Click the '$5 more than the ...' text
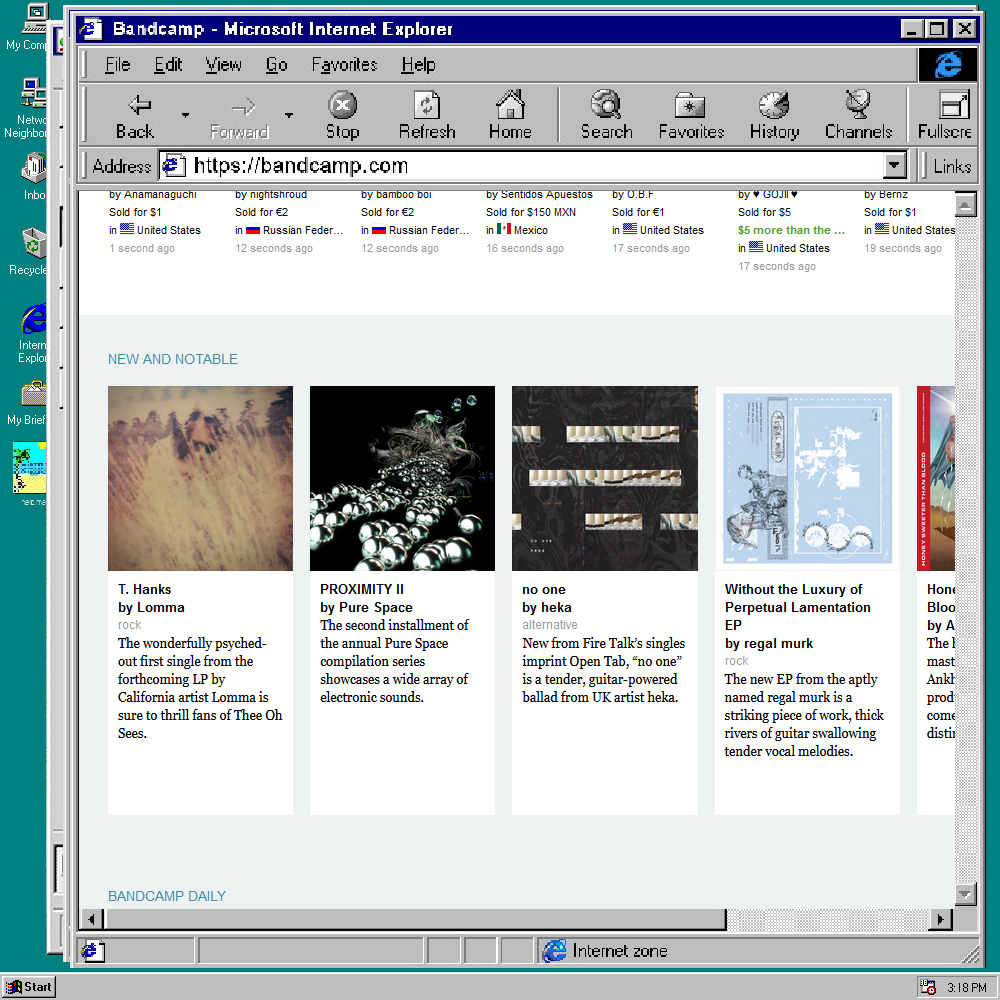The width and height of the screenshot is (1000, 1000). [x=791, y=230]
